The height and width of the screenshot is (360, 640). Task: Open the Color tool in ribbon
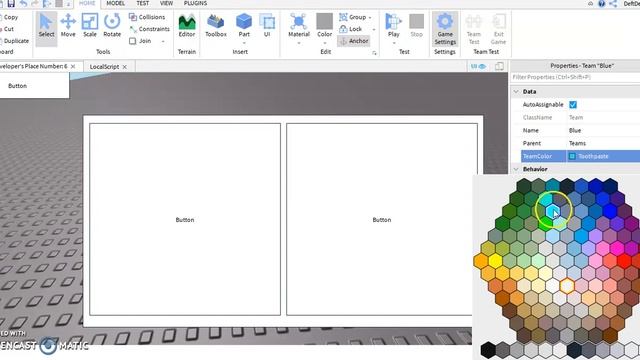pos(324,26)
